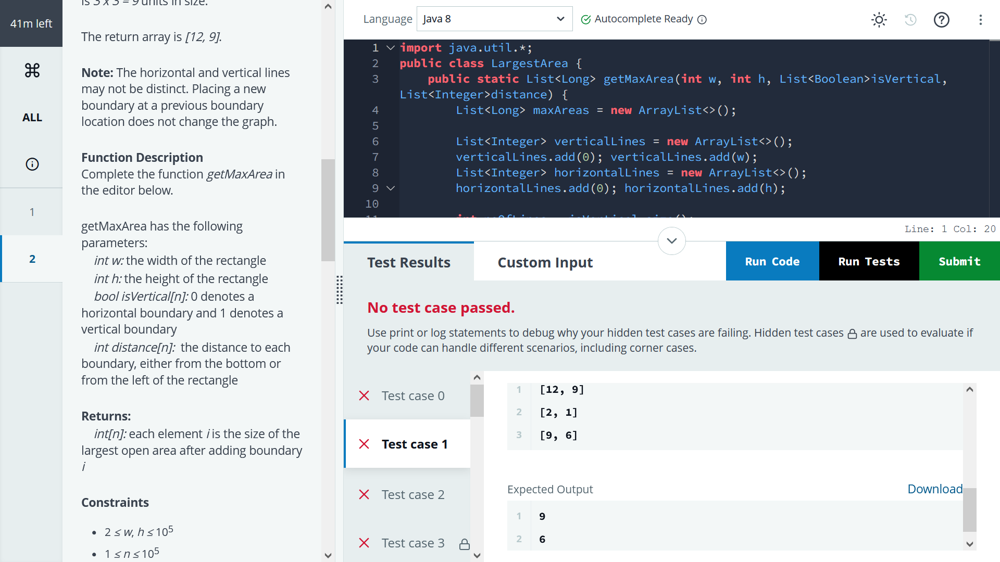Screen dimensions: 1000x562
Task: Collapse the test results panel with chevron
Action: click(671, 241)
